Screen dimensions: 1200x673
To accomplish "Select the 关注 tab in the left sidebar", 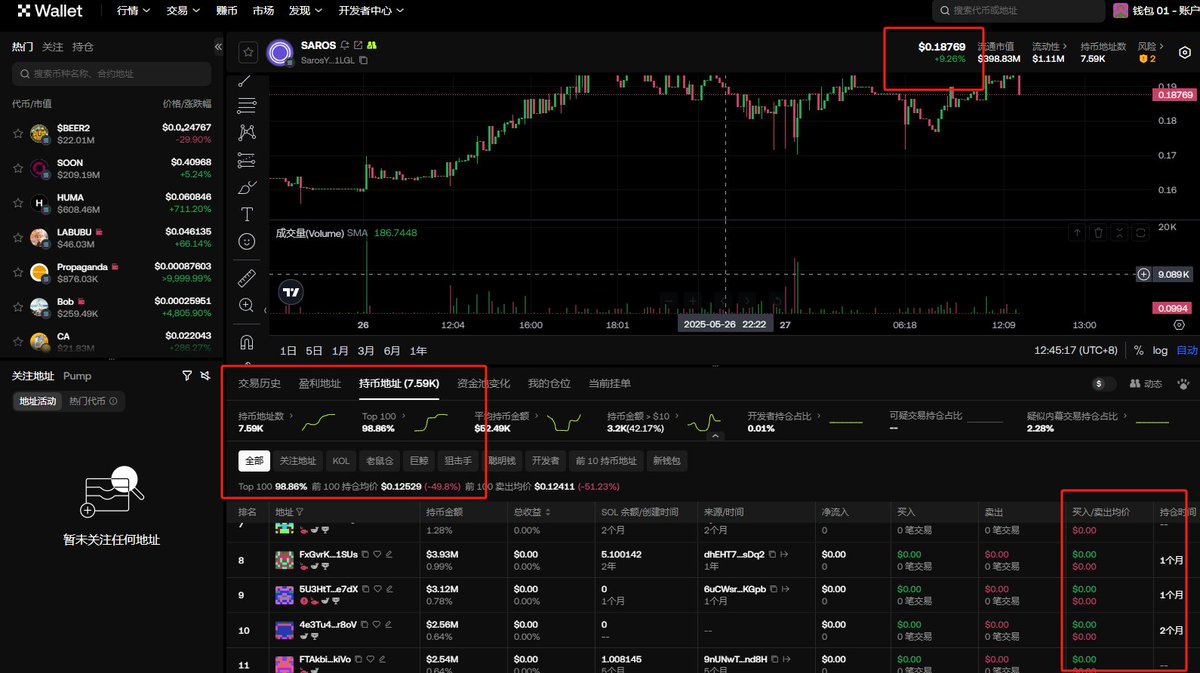I will [x=52, y=47].
